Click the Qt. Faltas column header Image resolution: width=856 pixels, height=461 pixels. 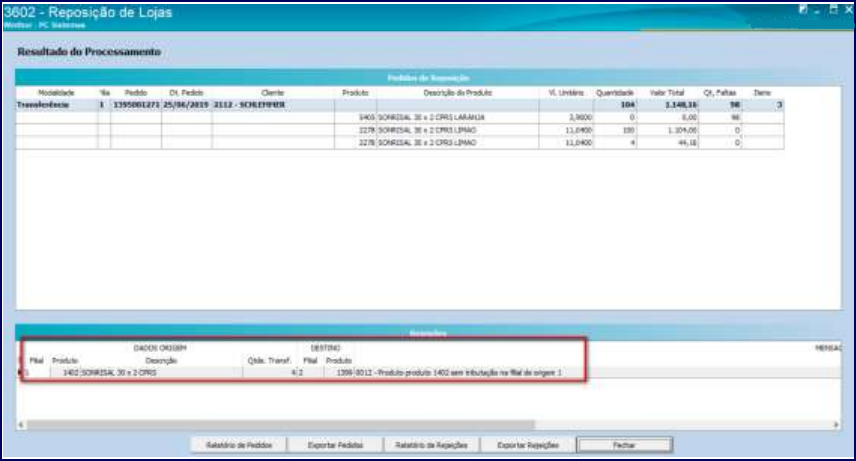(x=720, y=93)
